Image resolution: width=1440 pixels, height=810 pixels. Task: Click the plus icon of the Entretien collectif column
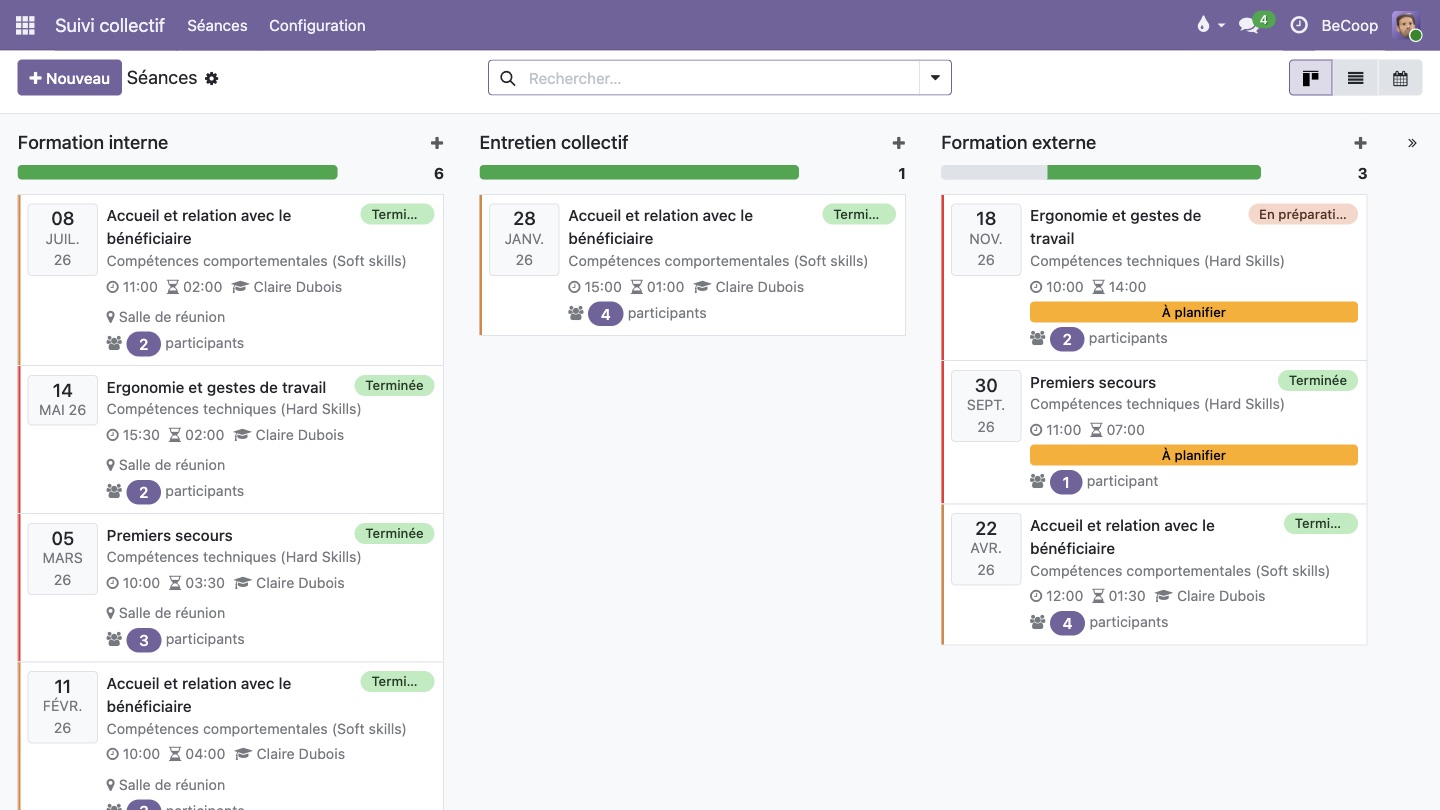click(899, 143)
